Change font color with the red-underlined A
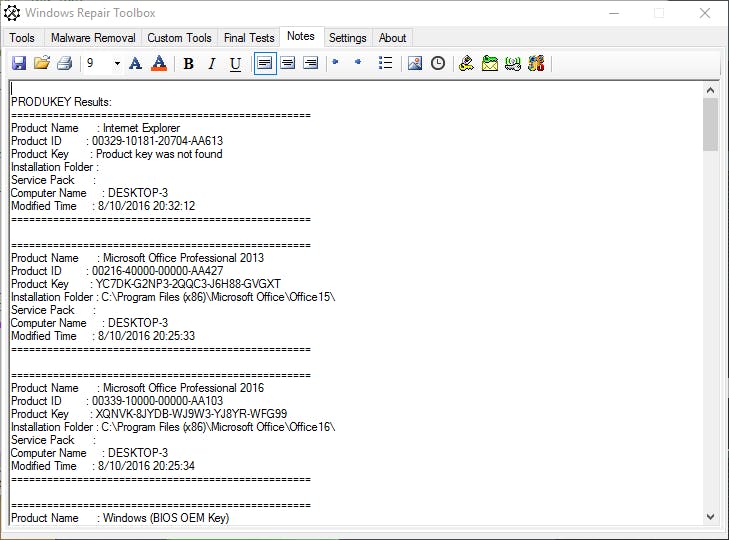This screenshot has height=540, width=729. click(159, 63)
